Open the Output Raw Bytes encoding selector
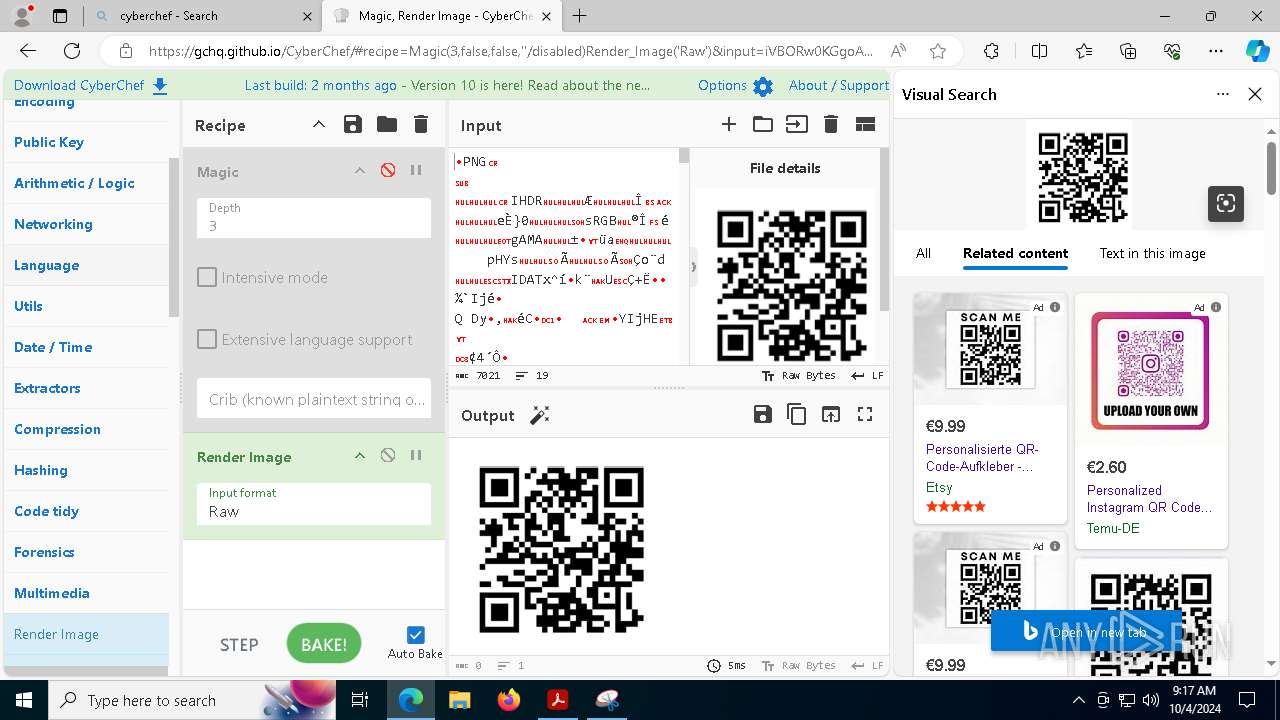The image size is (1280, 720). click(x=798, y=665)
